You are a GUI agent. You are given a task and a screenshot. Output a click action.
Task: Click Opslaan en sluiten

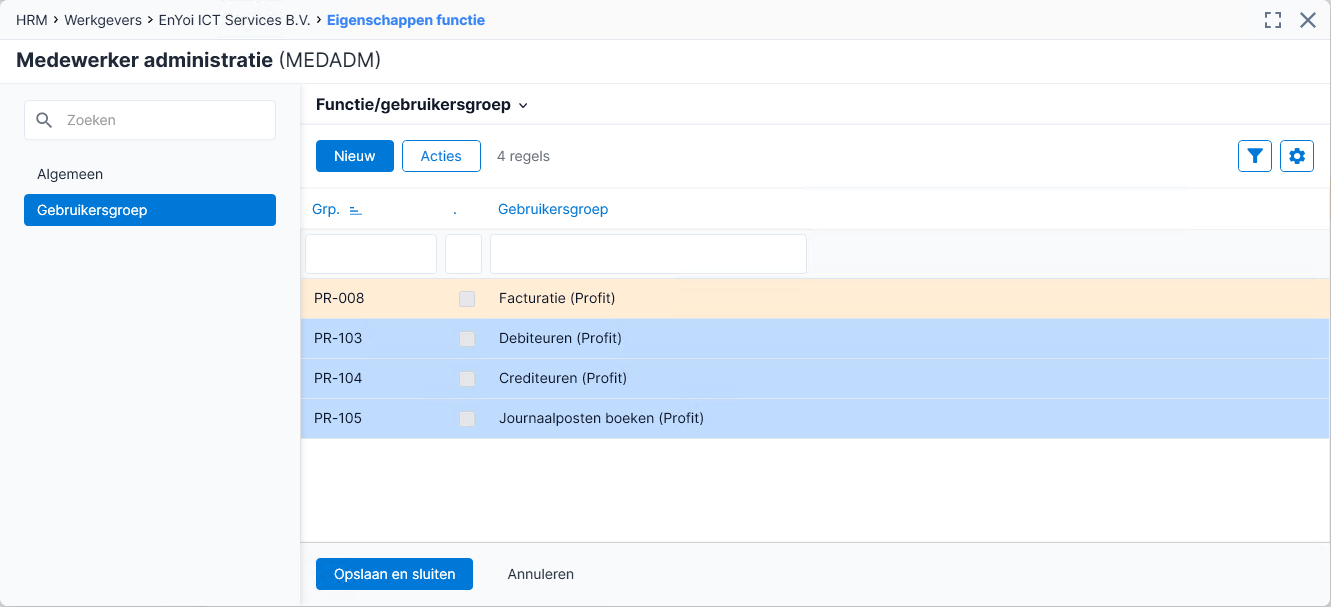(x=394, y=574)
